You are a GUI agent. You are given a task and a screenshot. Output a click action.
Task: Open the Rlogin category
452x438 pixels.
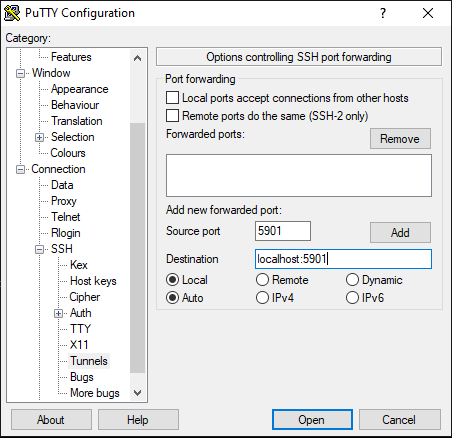[66, 233]
